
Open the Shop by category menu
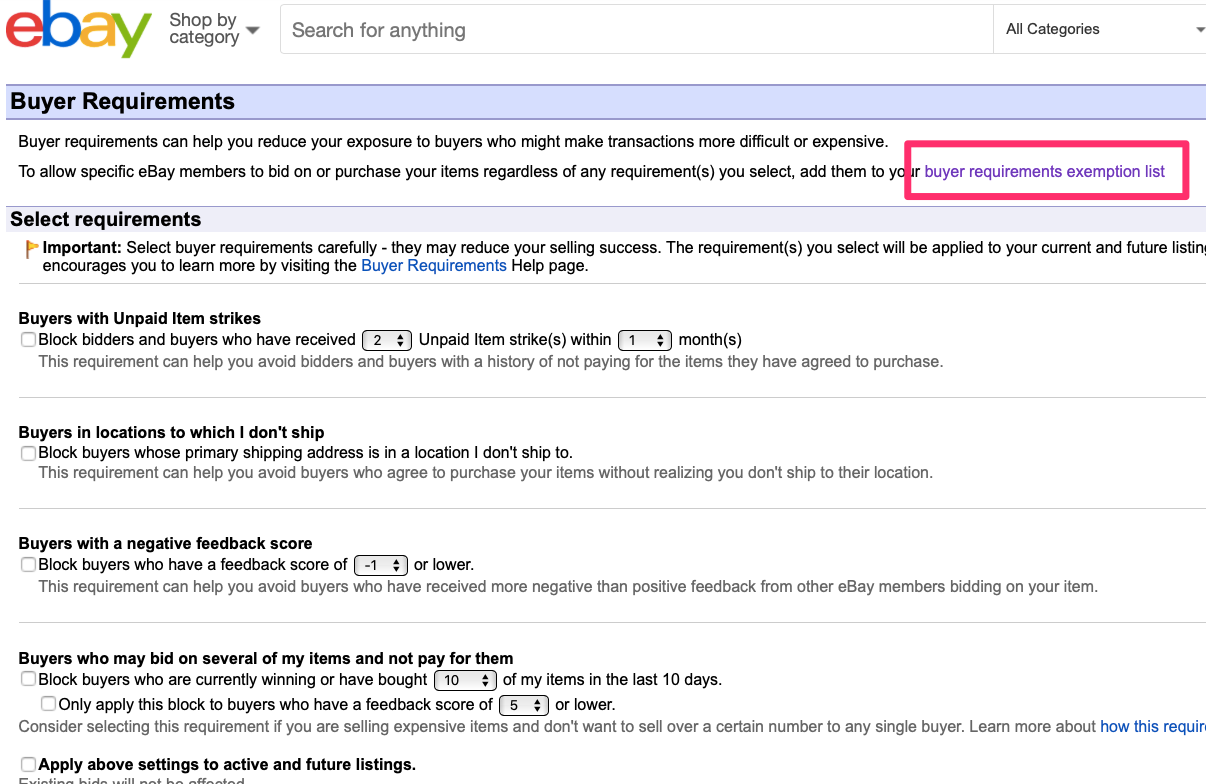click(x=203, y=29)
